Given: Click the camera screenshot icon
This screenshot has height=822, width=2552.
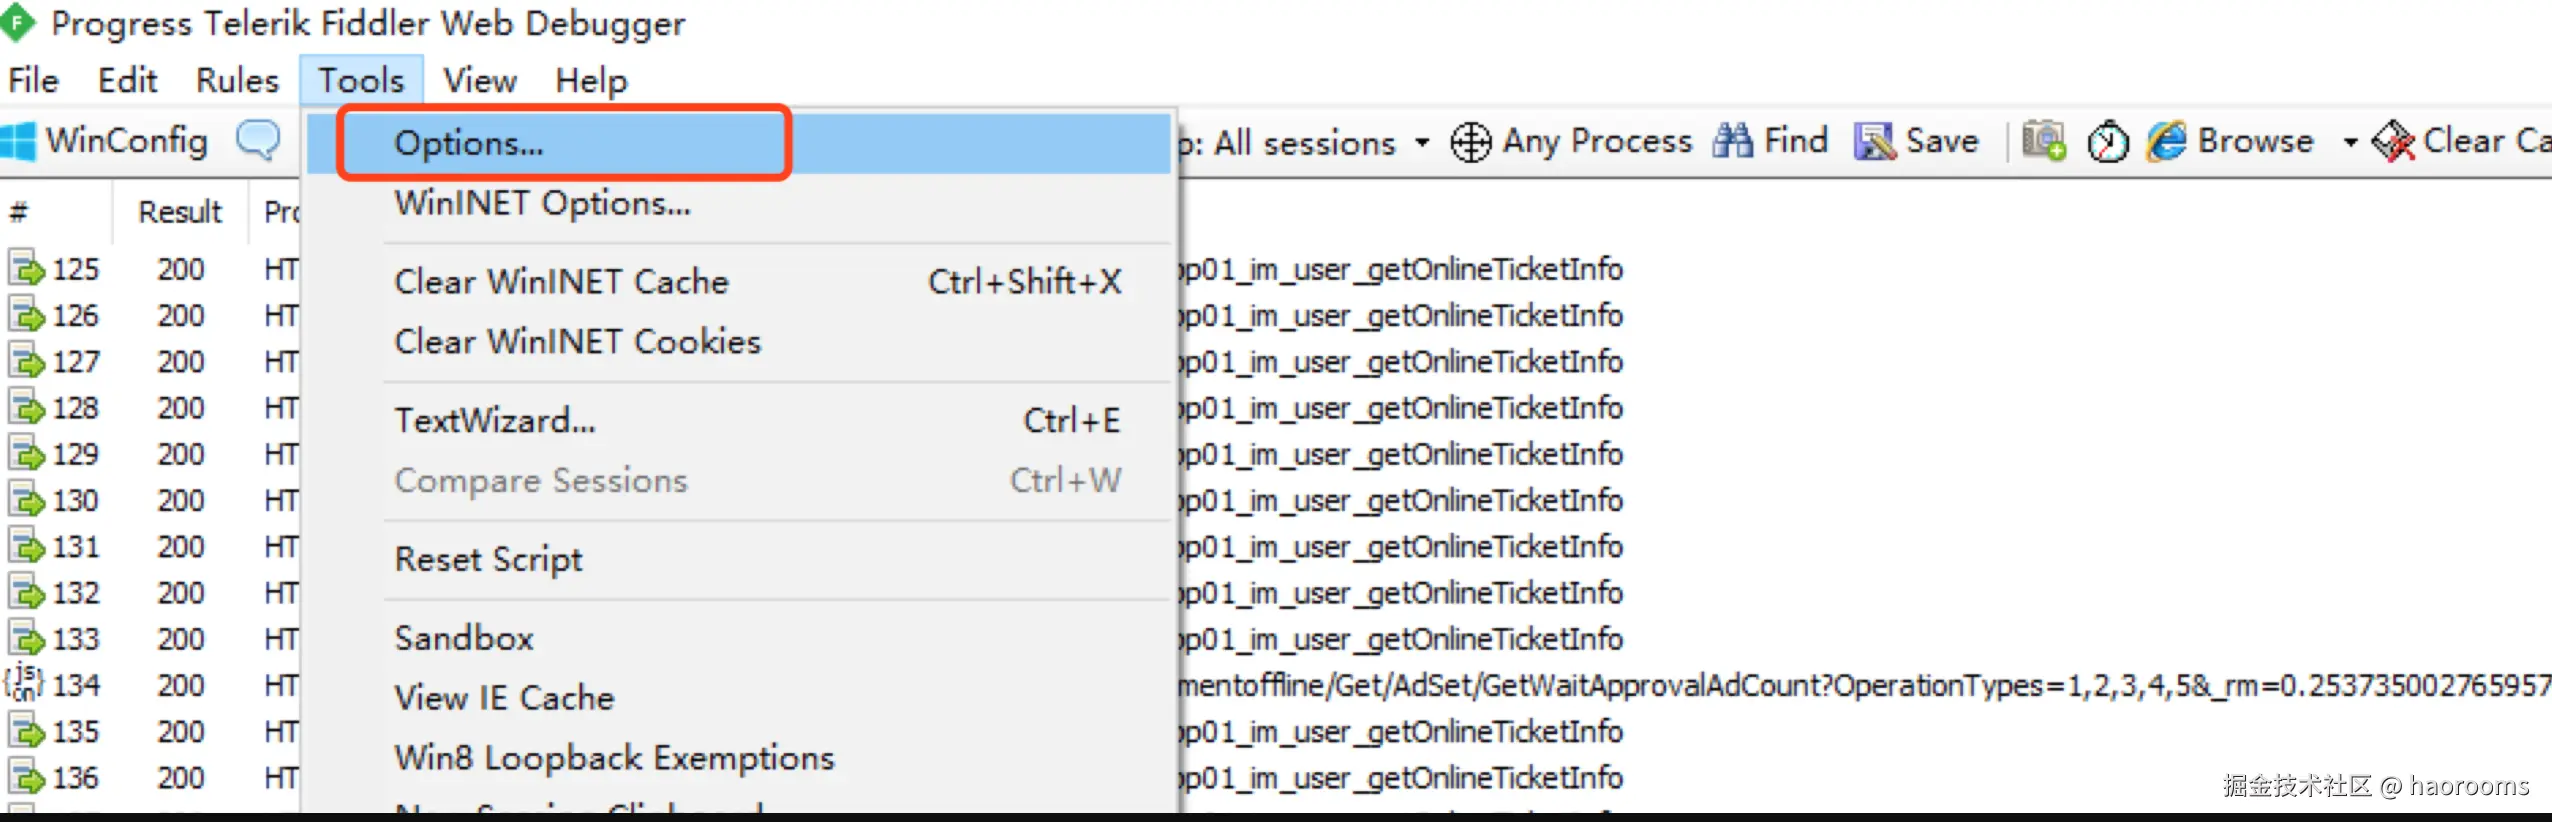Looking at the screenshot, I should tap(2043, 141).
